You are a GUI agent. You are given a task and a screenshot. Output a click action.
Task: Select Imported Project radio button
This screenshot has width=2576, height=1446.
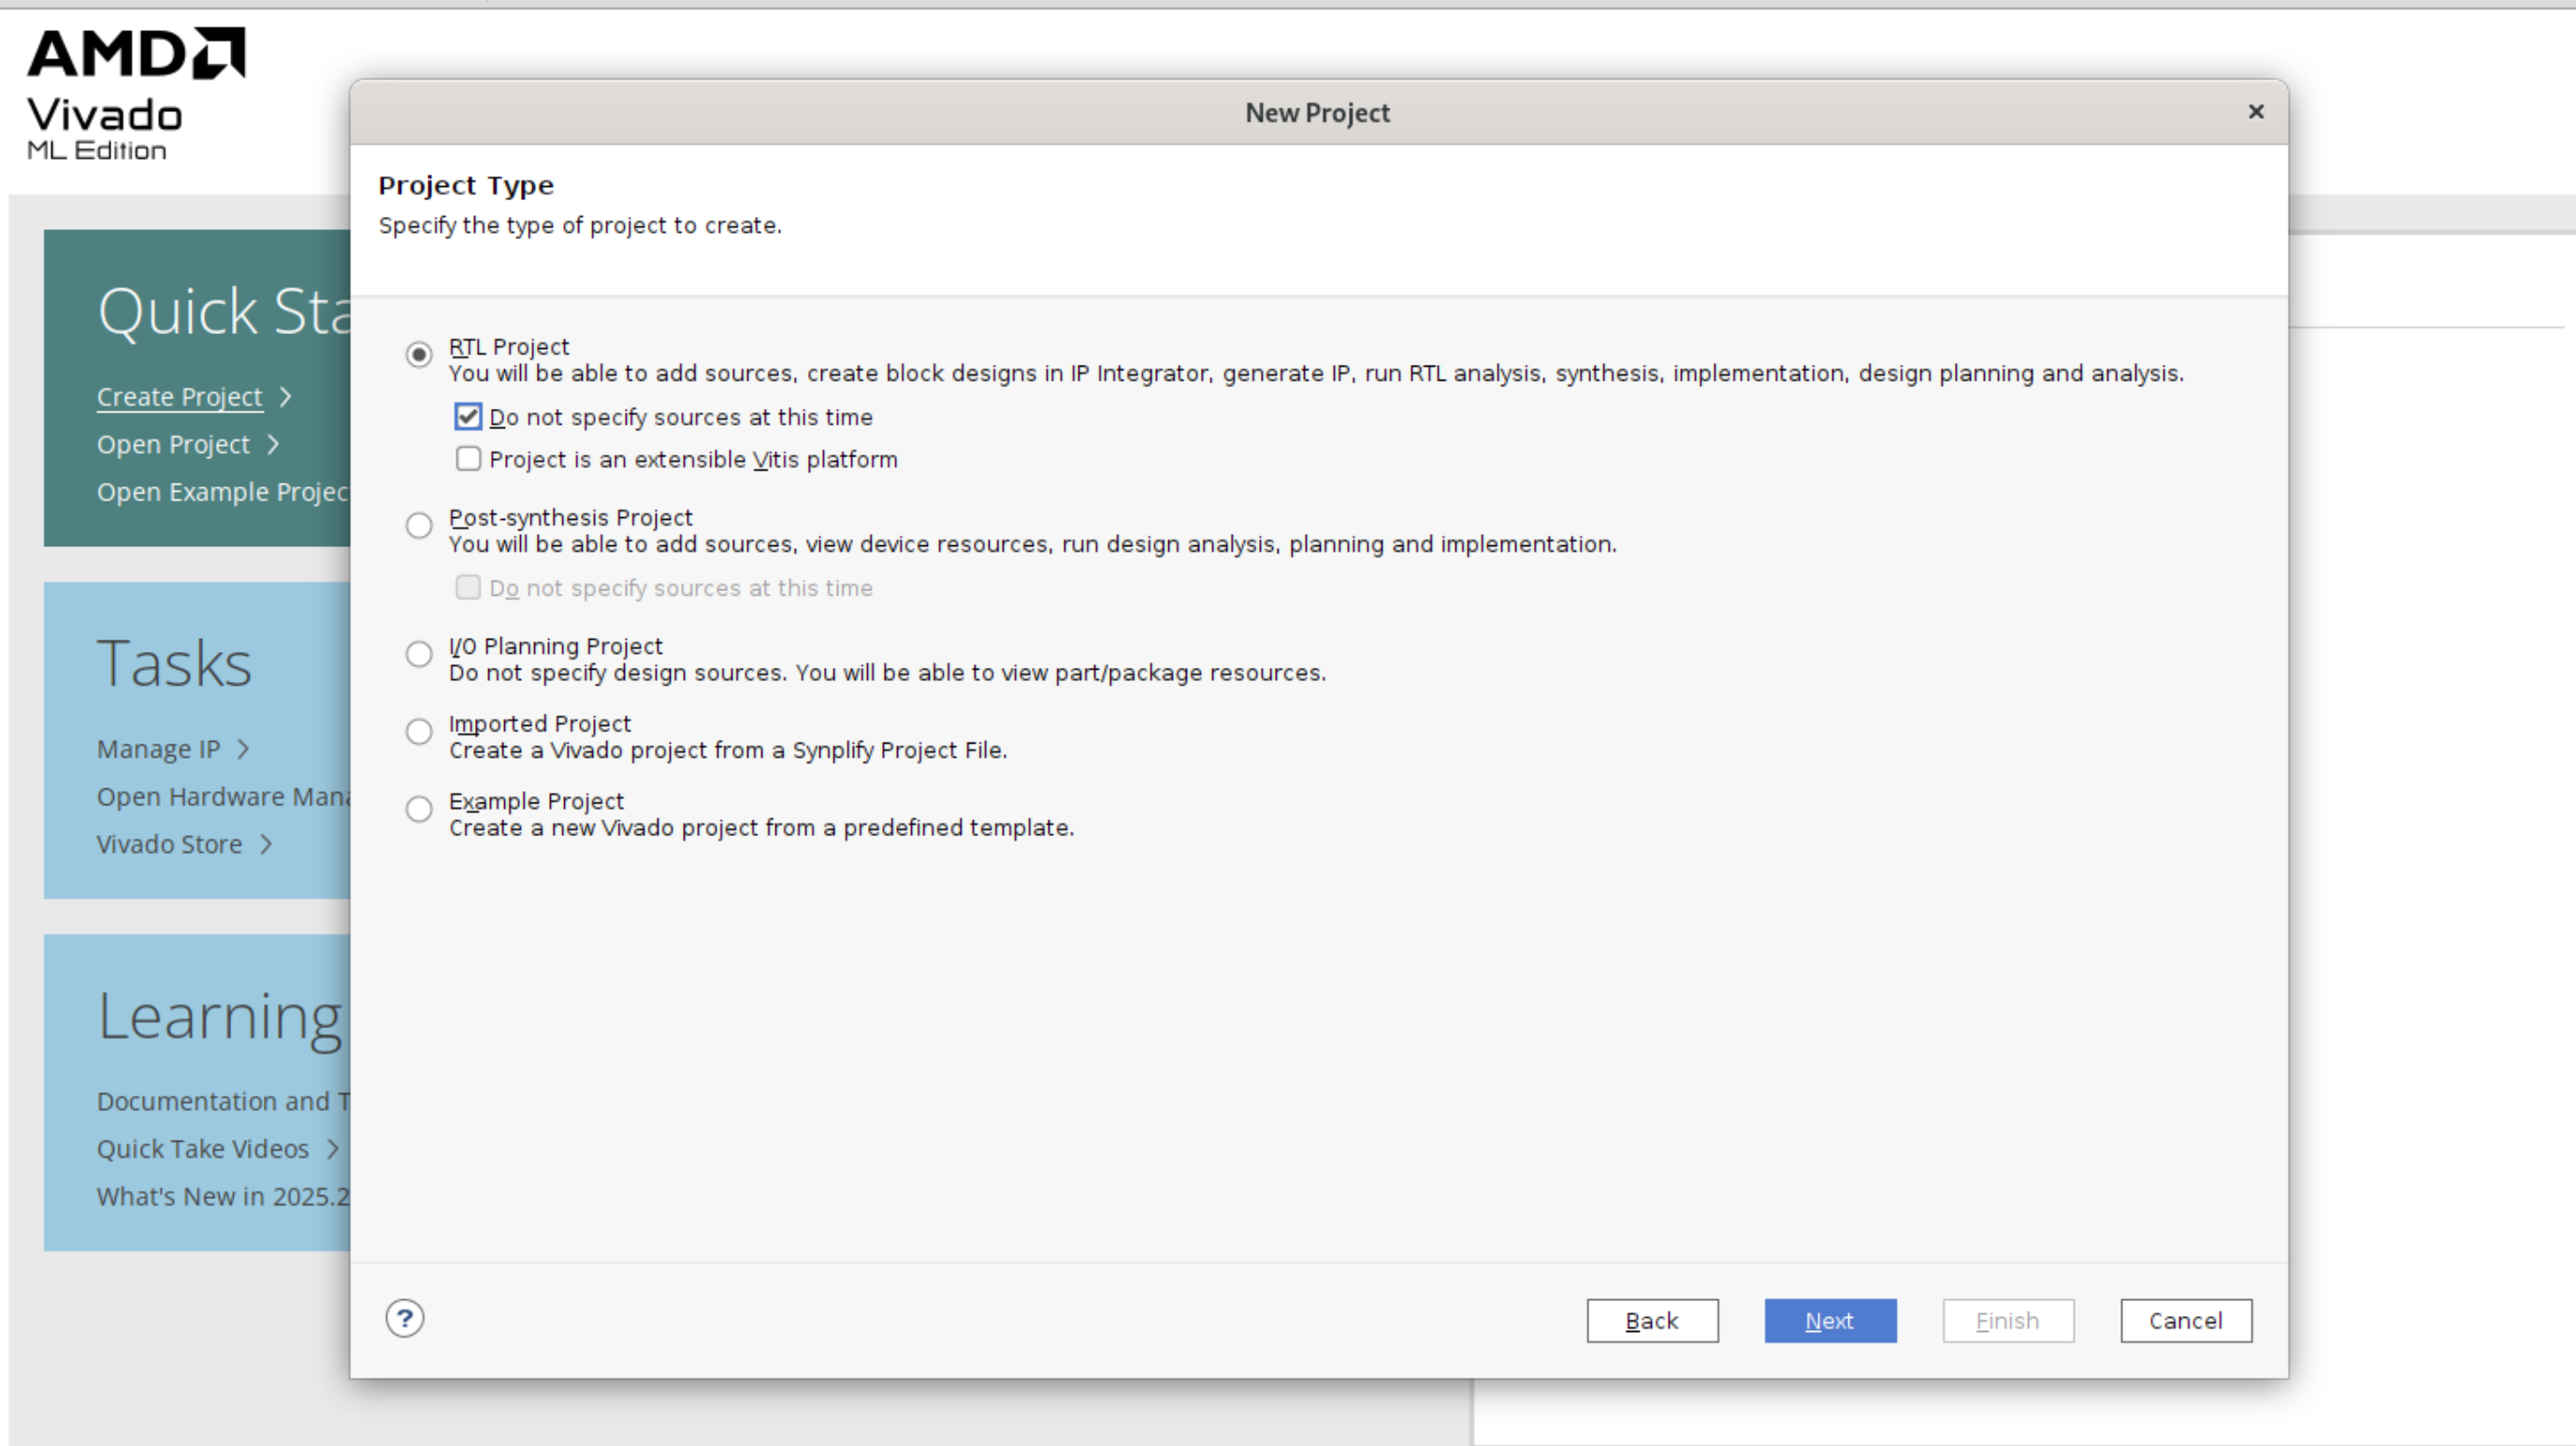click(x=419, y=731)
